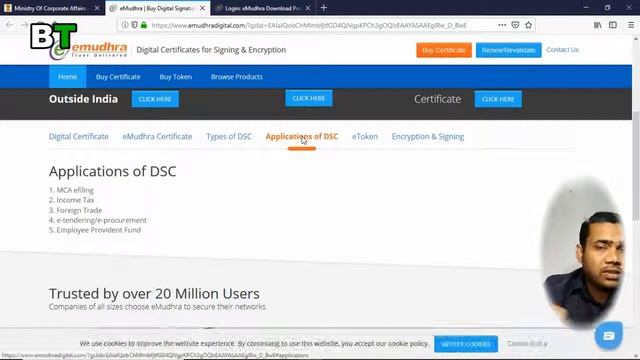View site information icon in address bar
Image resolution: width=640 pixels, height=360 pixels.
125,25
